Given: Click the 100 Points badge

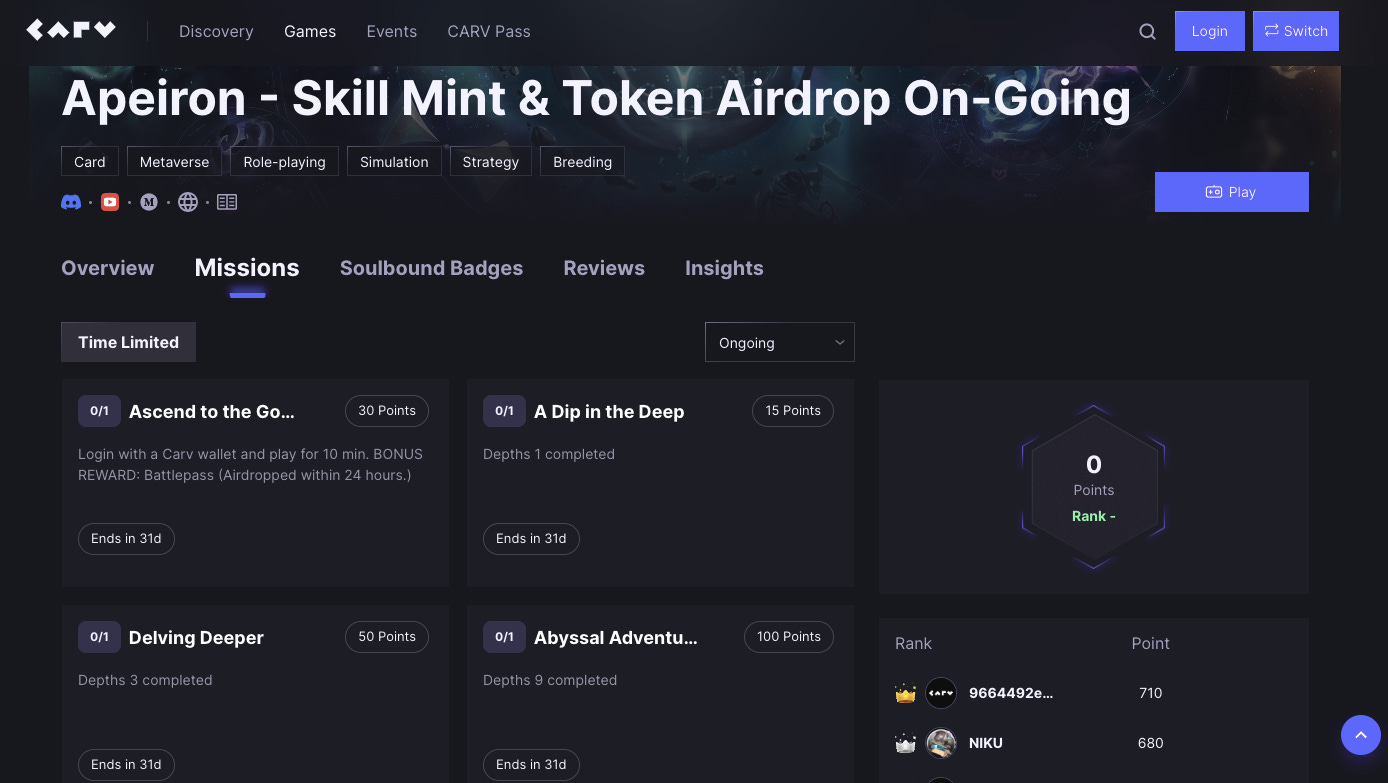Looking at the screenshot, I should 789,637.
